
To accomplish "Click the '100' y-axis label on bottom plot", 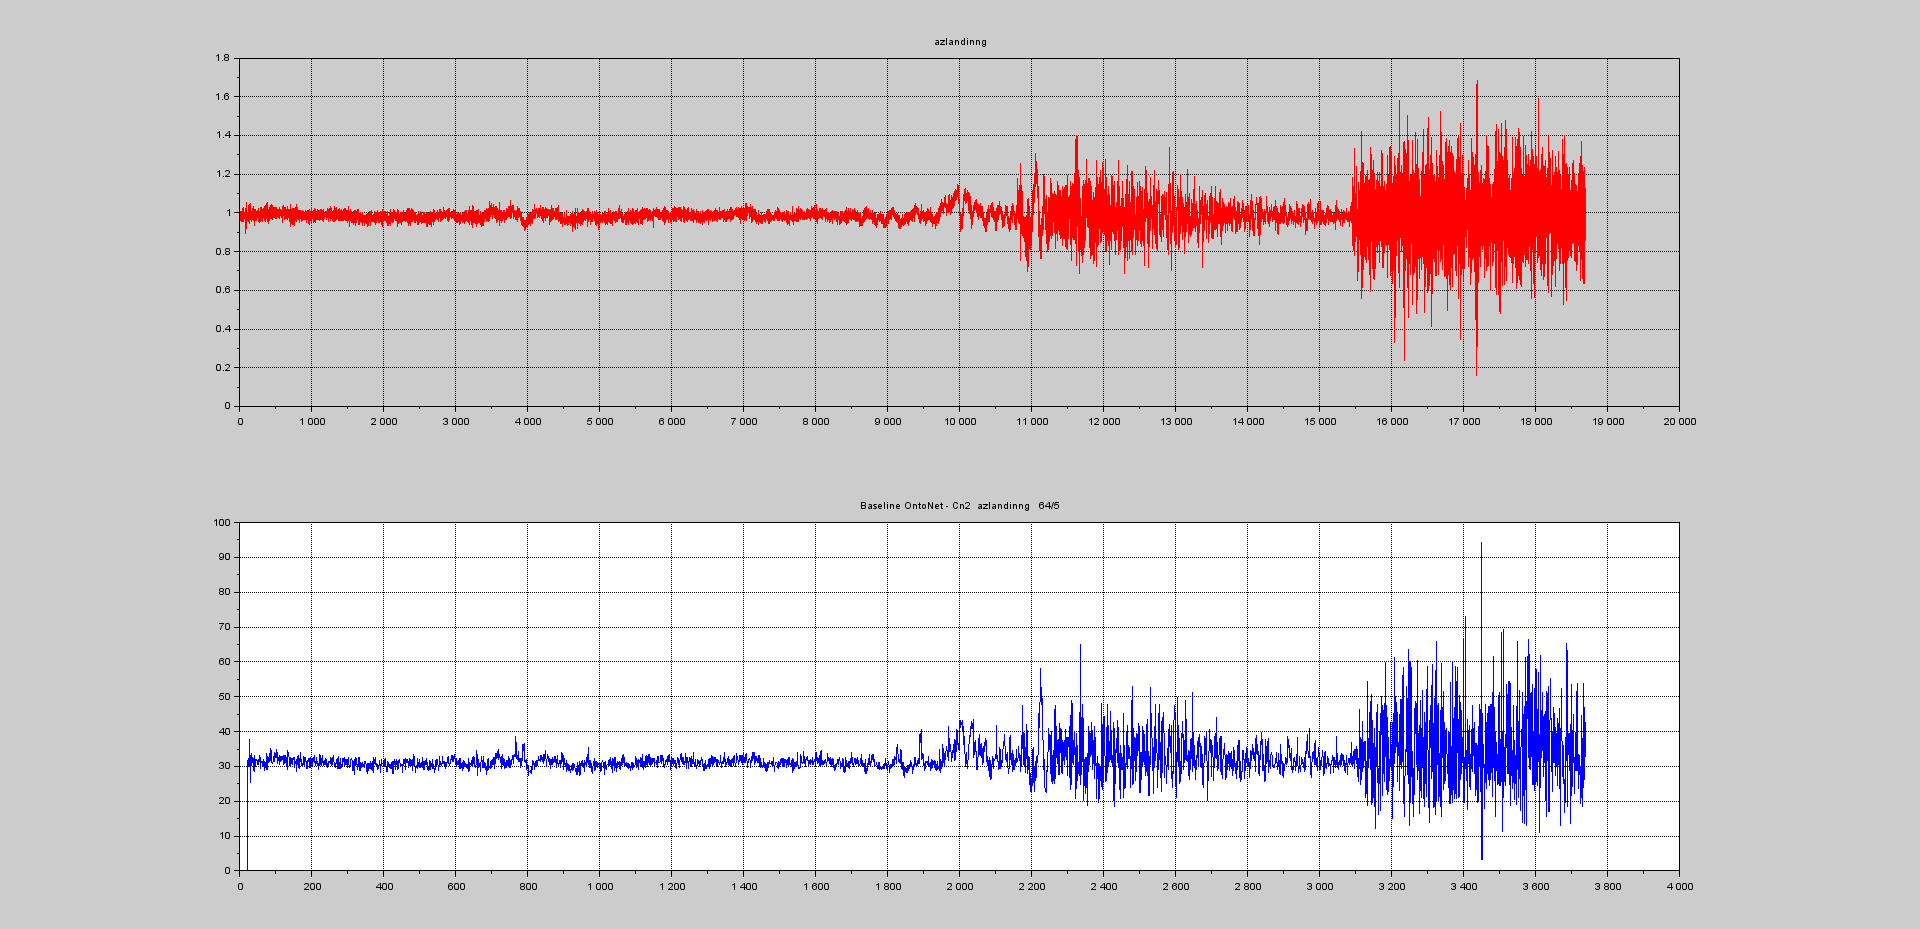I will [221, 522].
